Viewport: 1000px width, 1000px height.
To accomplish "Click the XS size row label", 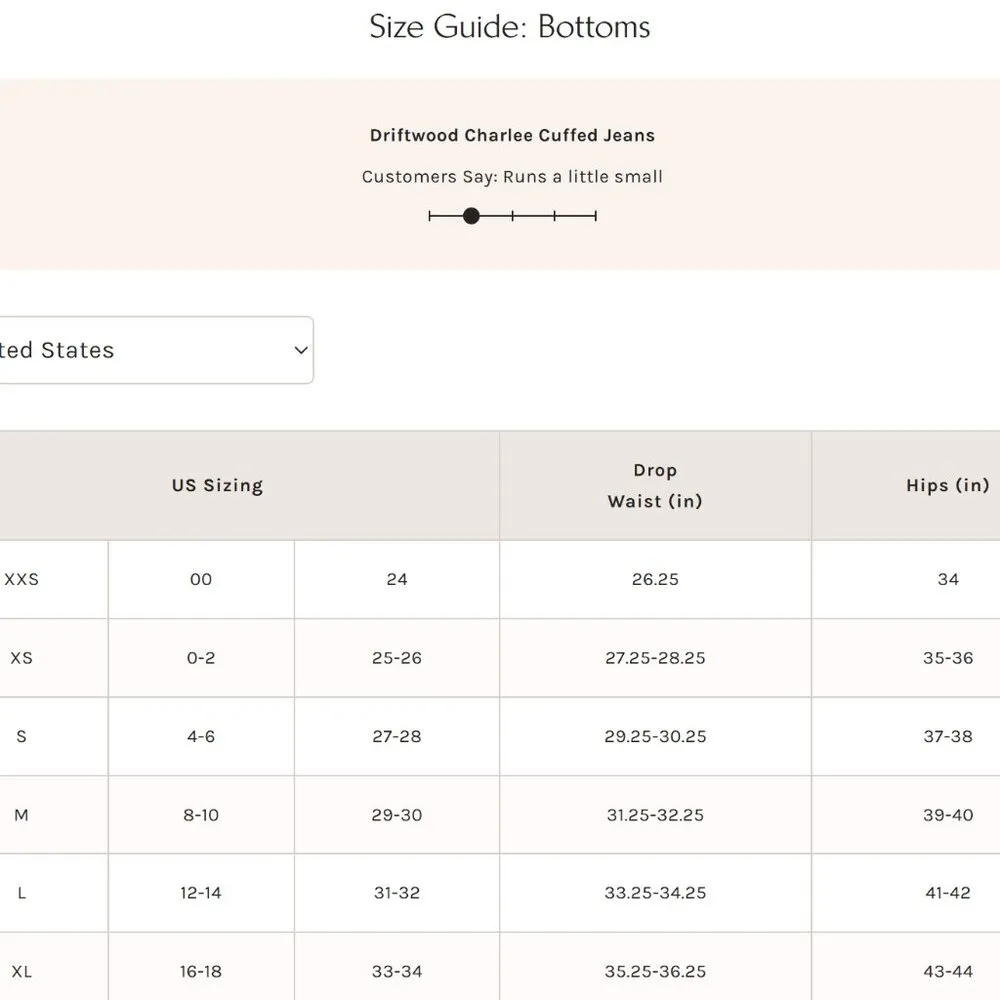I will 22,658.
